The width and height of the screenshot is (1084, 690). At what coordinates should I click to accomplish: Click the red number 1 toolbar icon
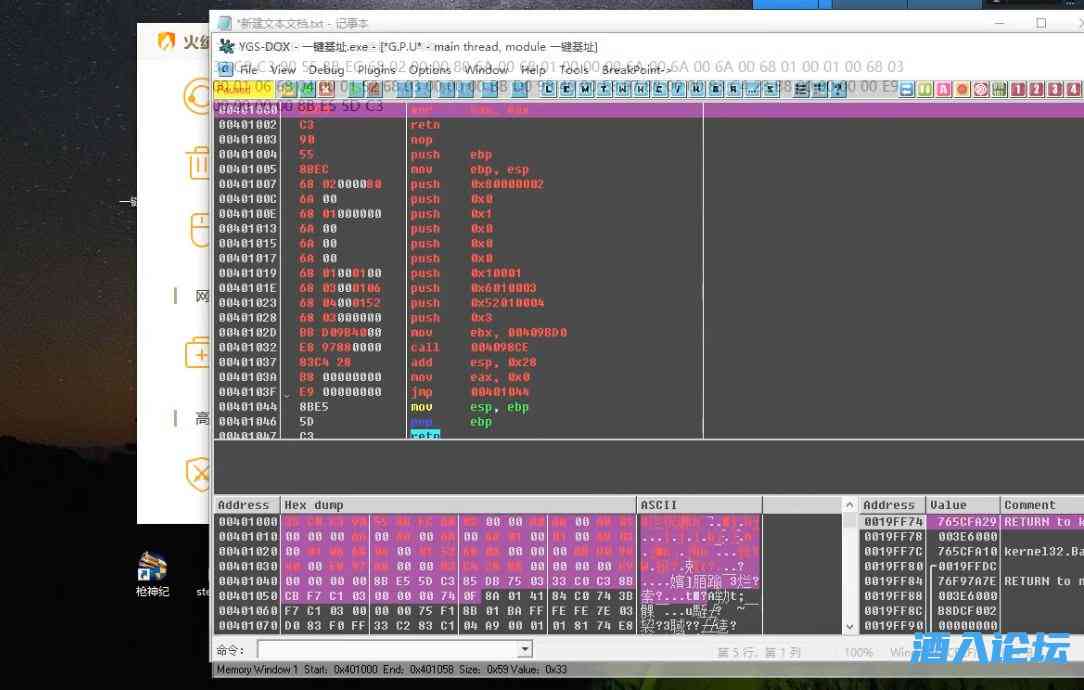[x=1018, y=89]
